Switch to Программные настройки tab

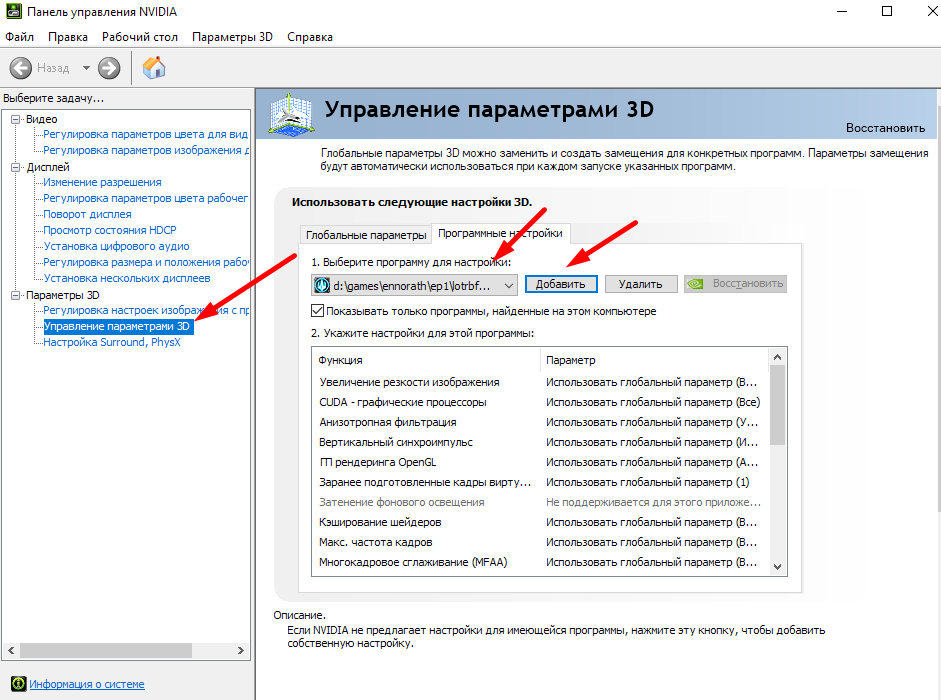click(501, 233)
